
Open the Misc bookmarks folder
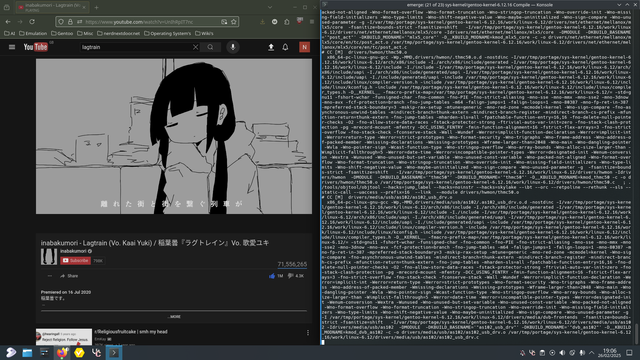[85, 33]
